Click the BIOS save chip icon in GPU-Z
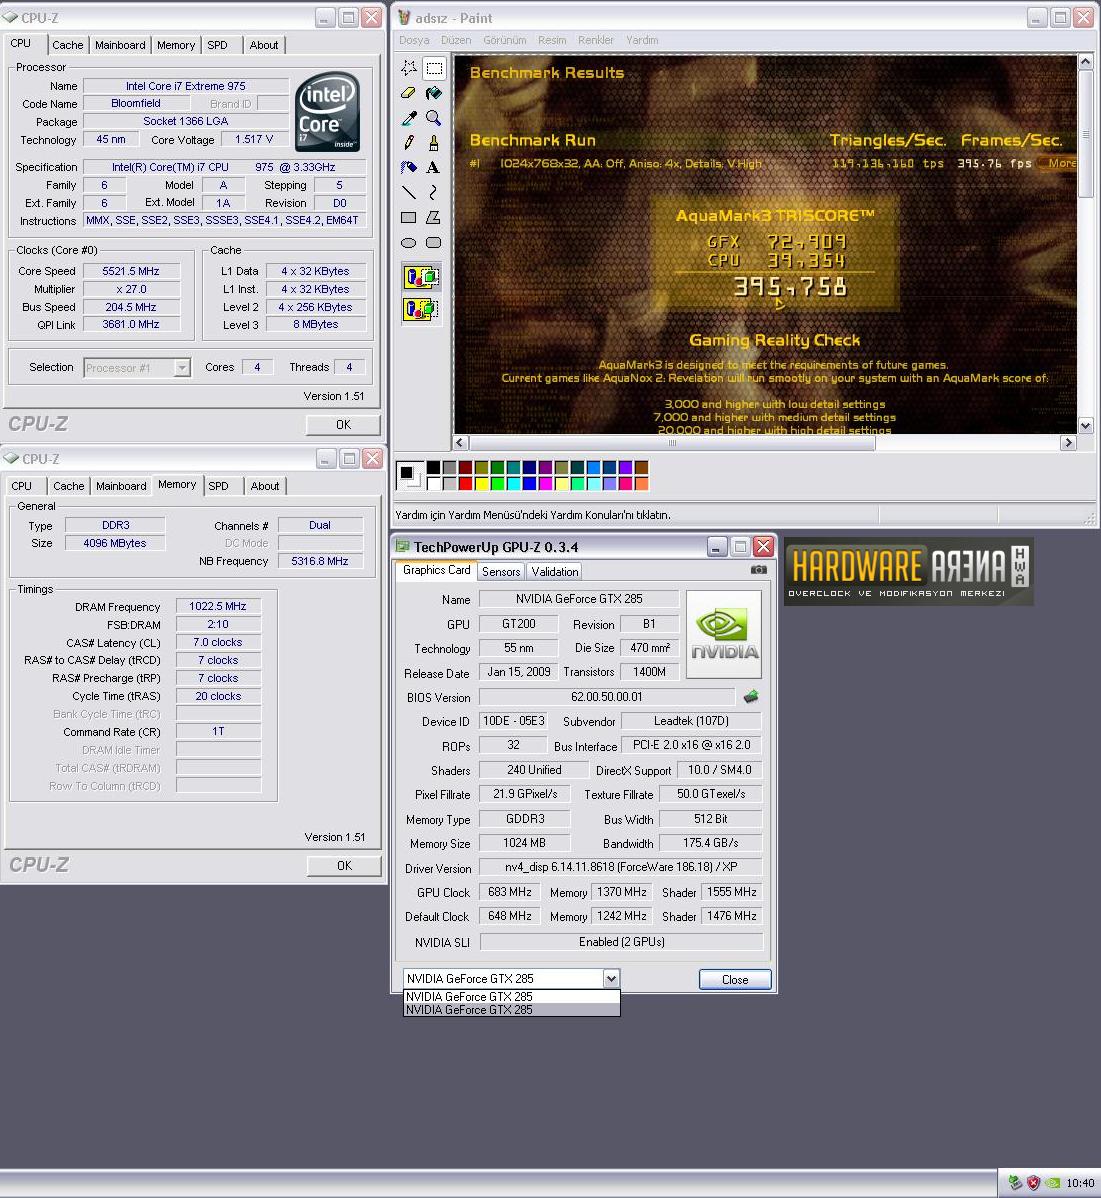 coord(751,696)
